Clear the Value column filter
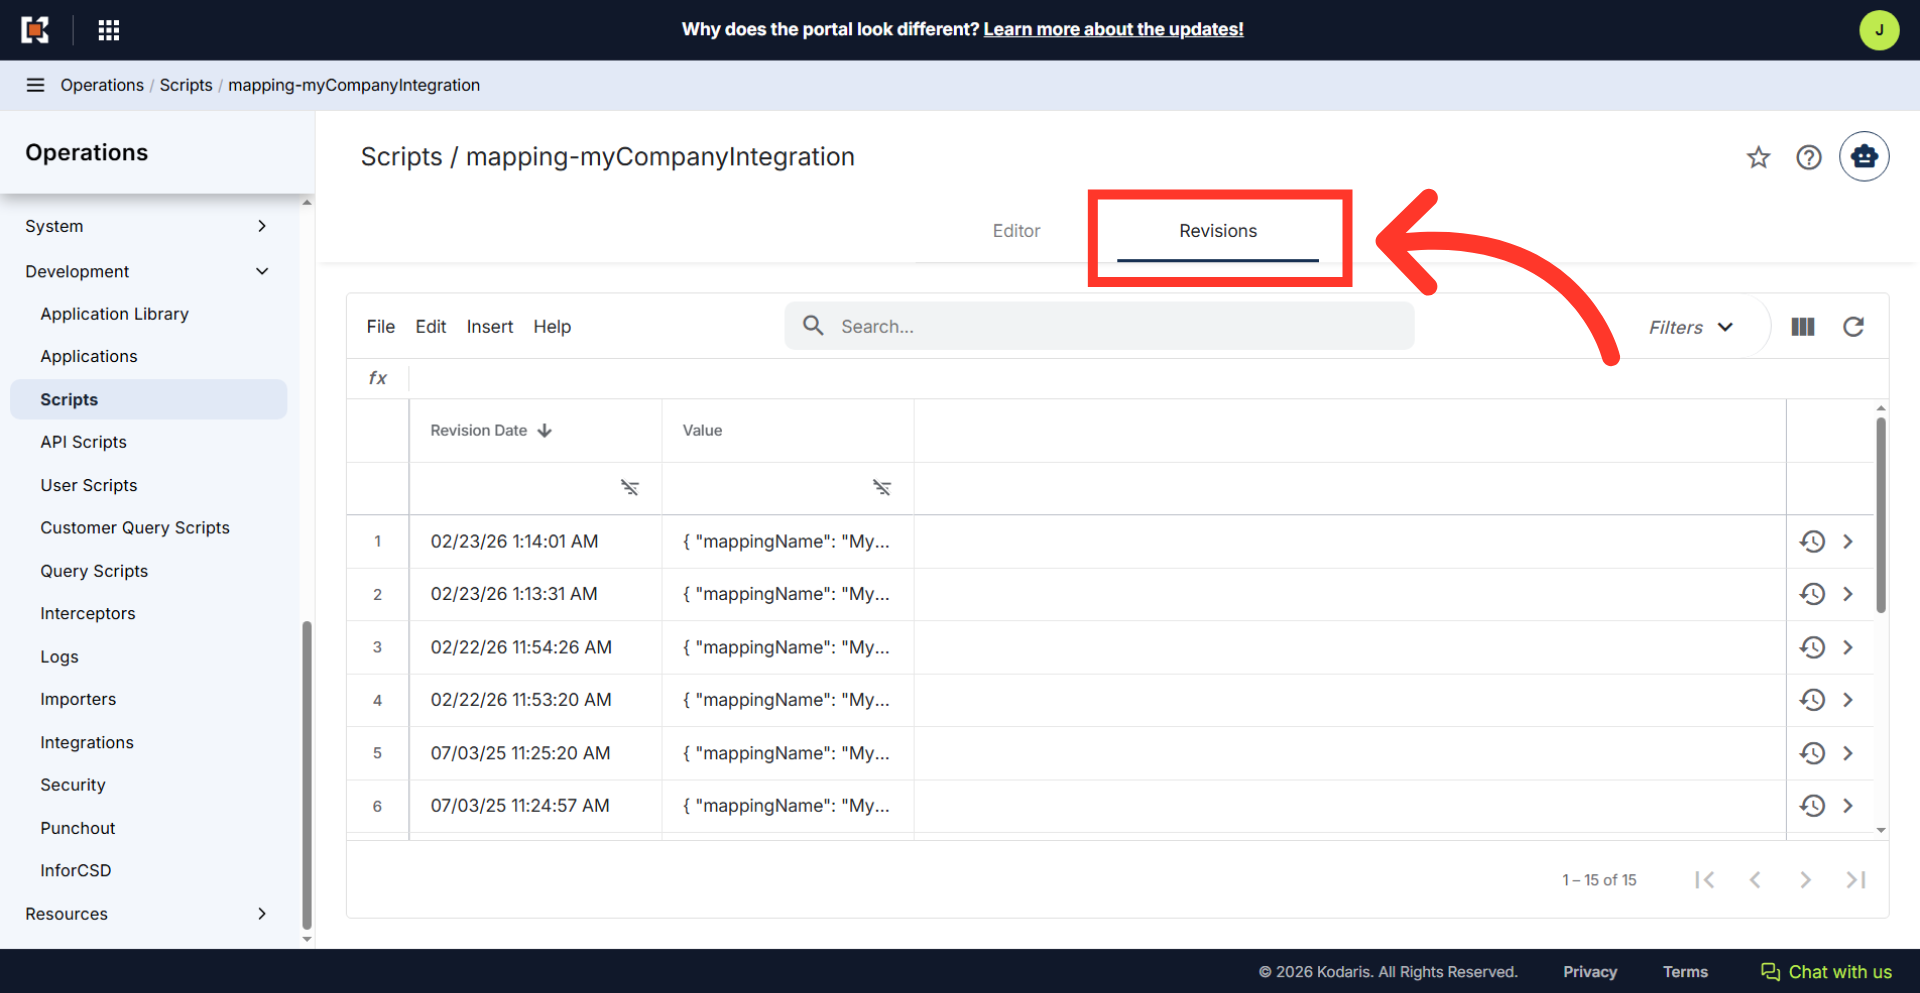 [x=881, y=487]
